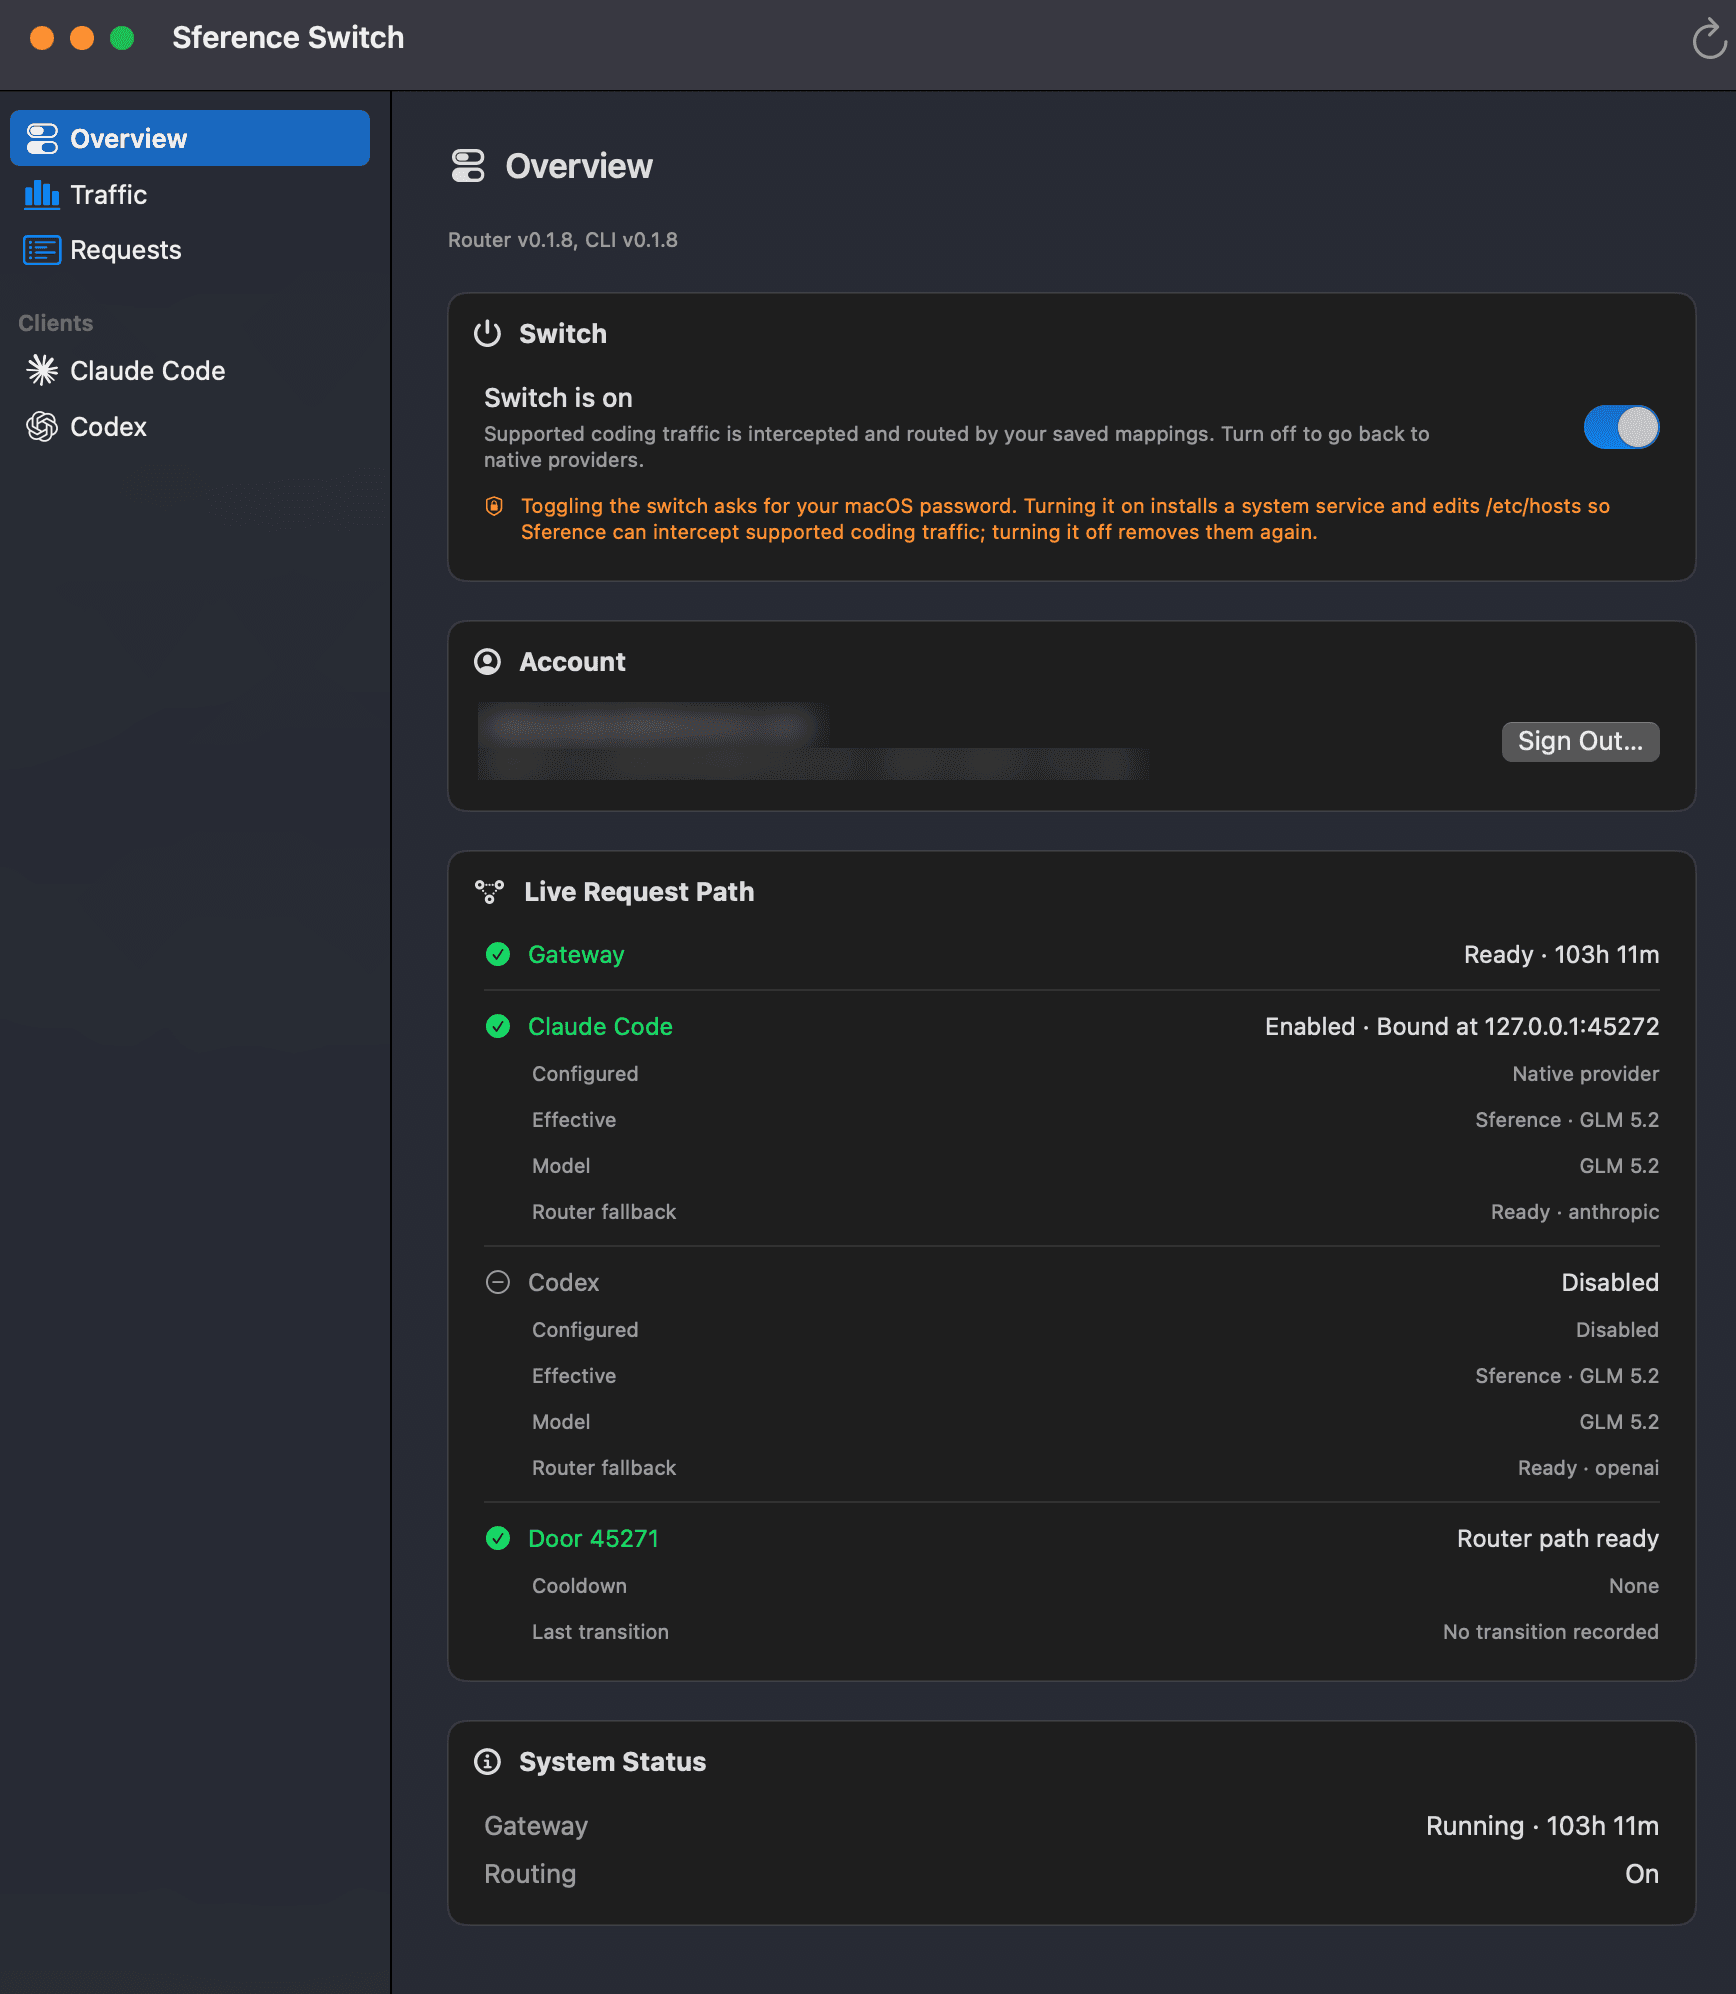Open the Overview sidebar item
The width and height of the screenshot is (1736, 1994).
(190, 138)
